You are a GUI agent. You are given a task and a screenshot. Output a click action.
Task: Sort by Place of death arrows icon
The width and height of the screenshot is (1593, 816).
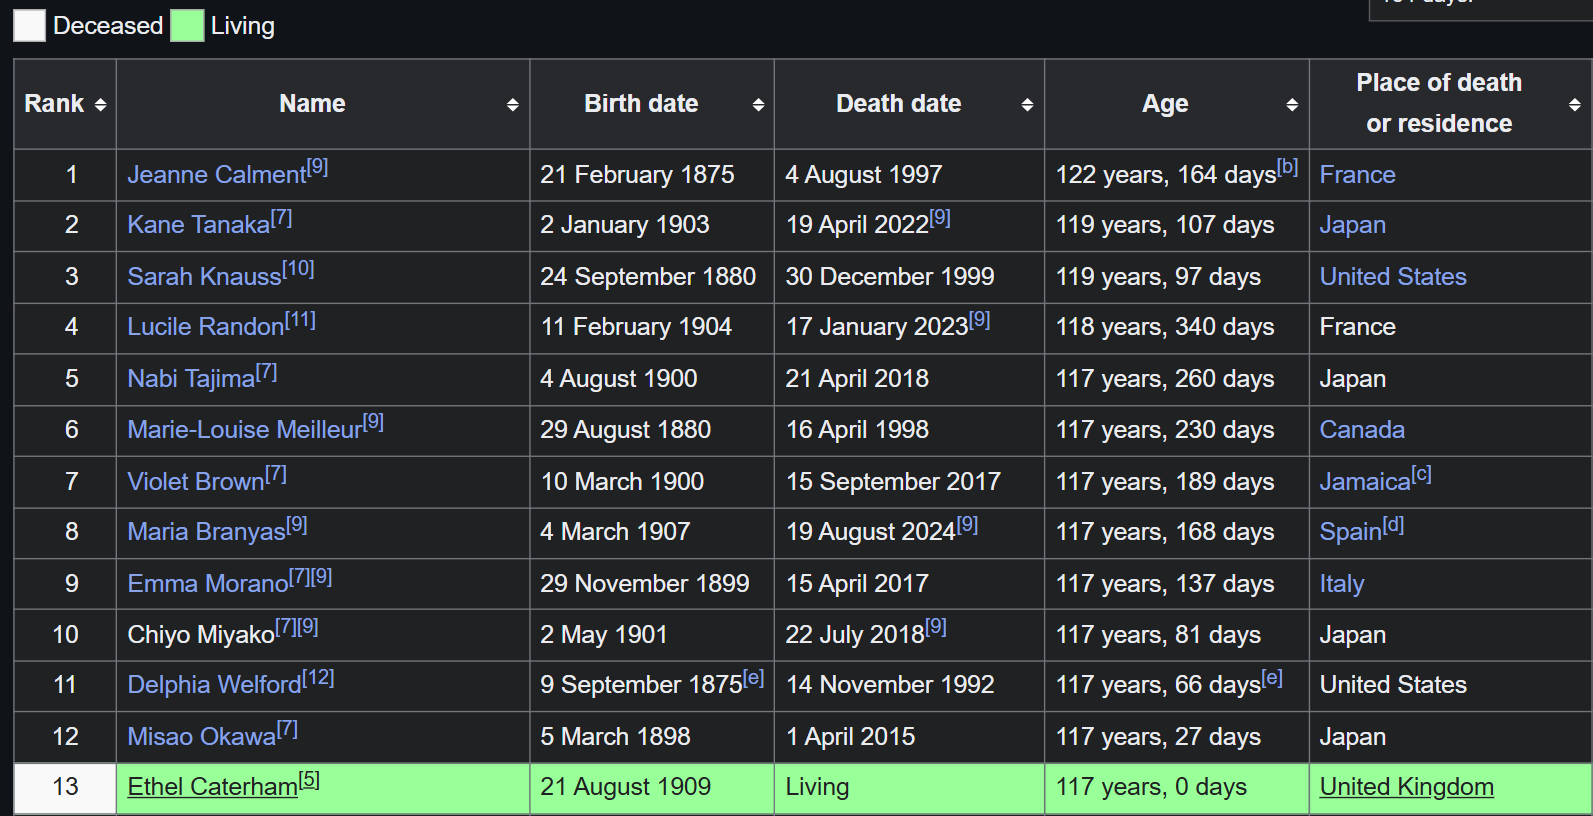[x=1575, y=105]
